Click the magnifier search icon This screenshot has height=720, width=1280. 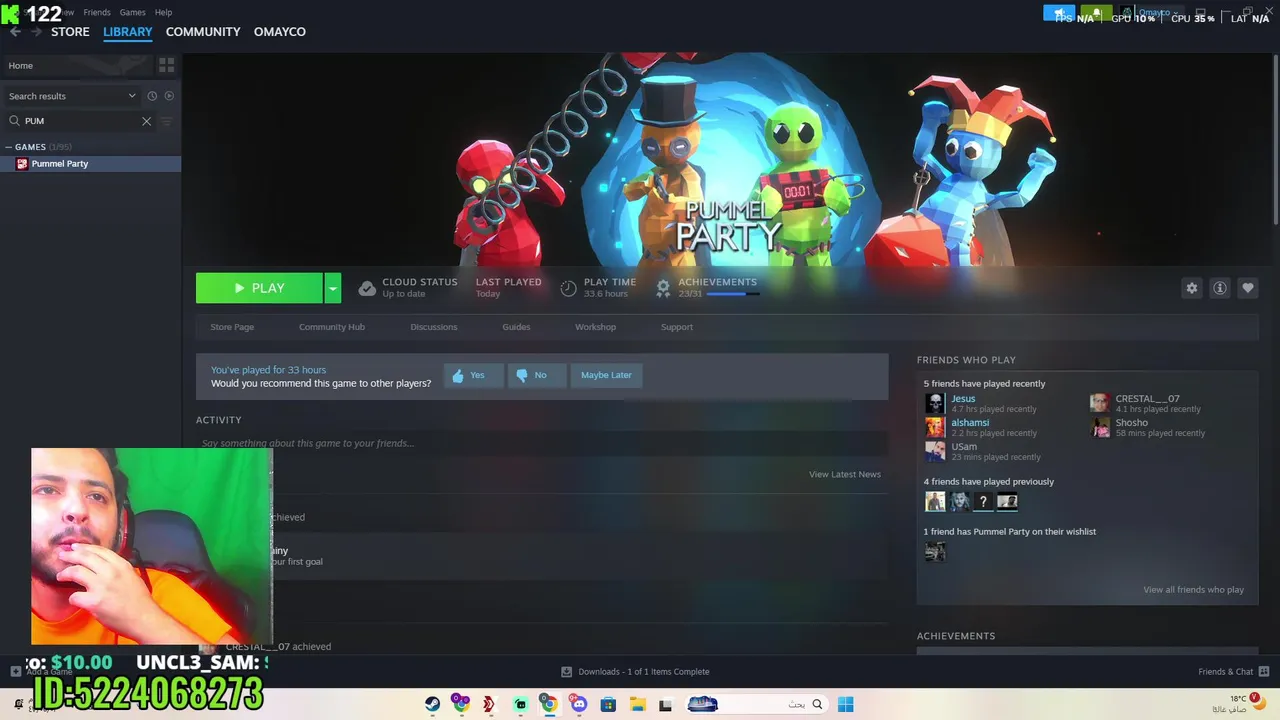coord(14,121)
